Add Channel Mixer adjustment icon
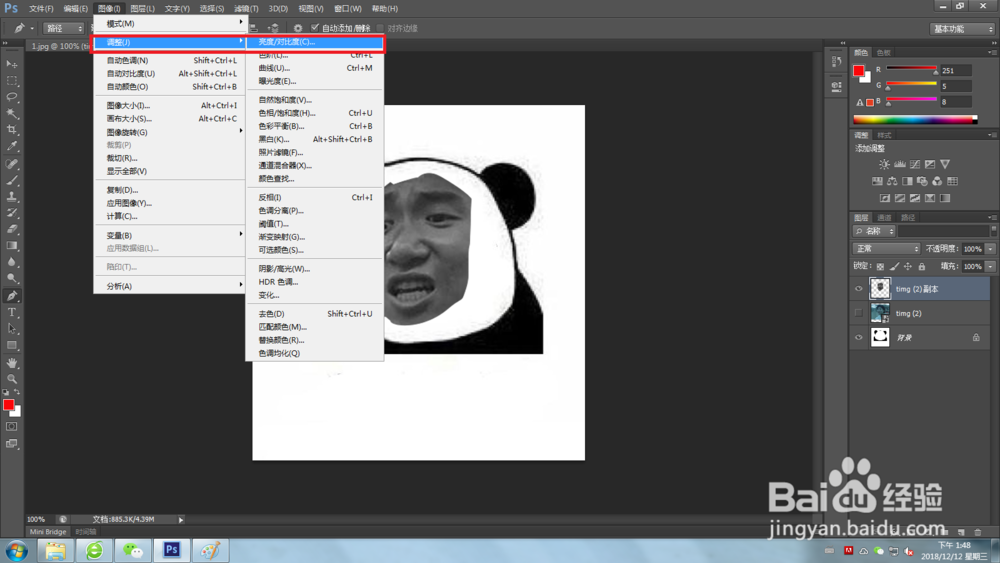The width and height of the screenshot is (1000, 563). pyautogui.click(x=937, y=181)
